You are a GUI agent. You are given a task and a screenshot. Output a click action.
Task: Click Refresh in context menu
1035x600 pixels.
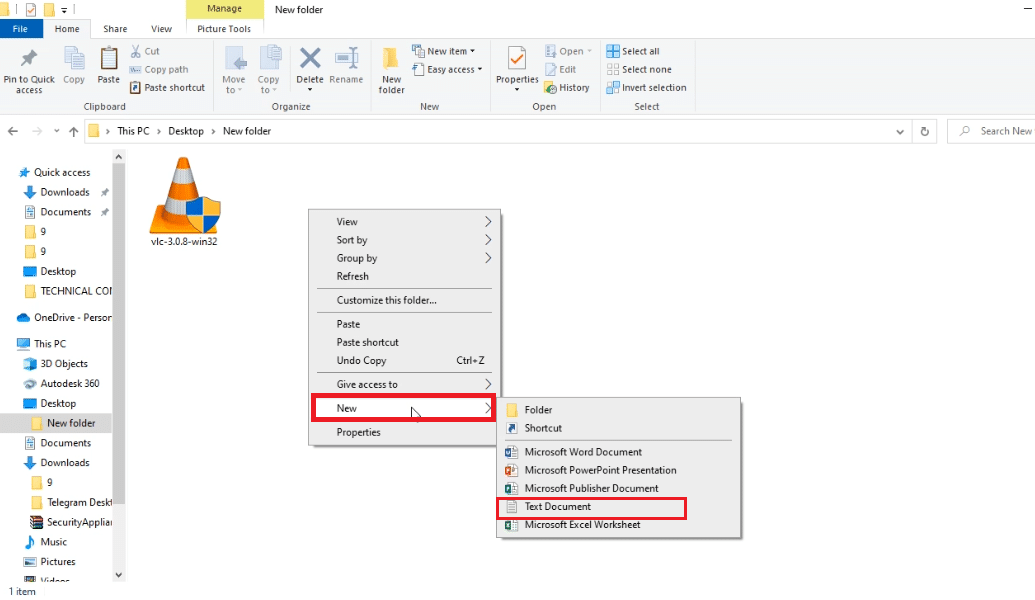coord(404,276)
